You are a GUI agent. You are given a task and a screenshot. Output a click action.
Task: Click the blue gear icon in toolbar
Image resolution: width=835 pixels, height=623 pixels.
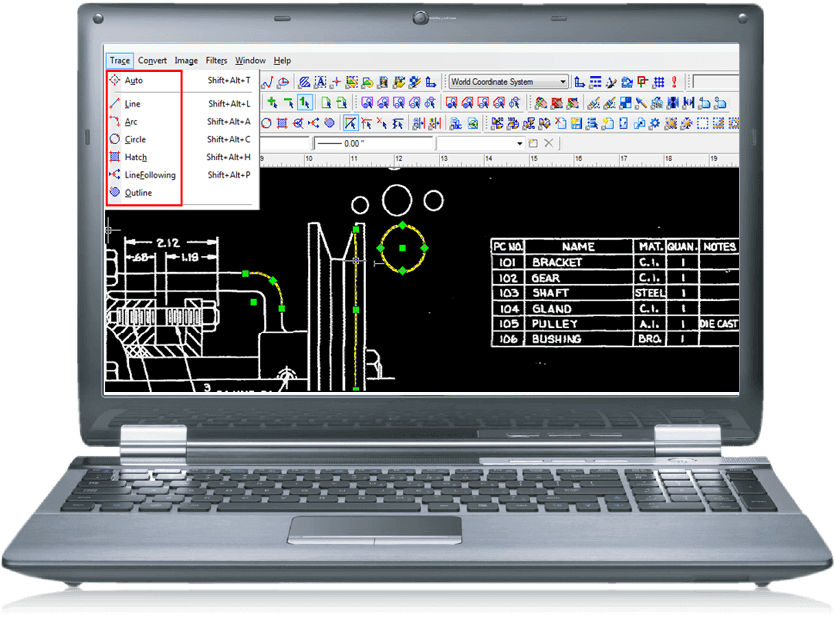653,123
